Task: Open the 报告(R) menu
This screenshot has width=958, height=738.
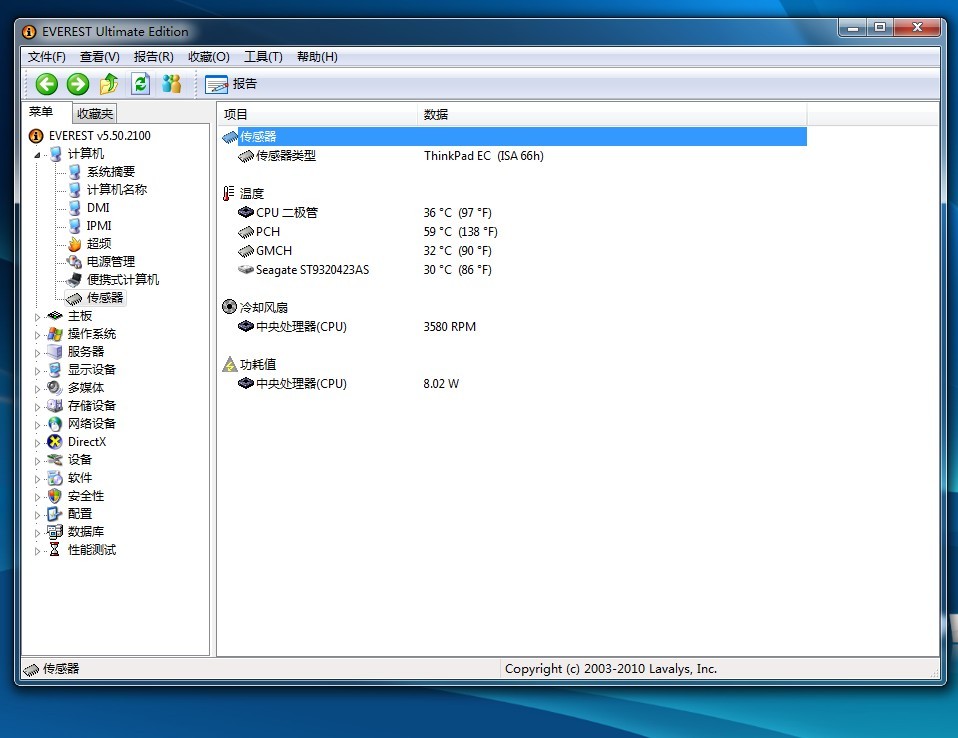Action: (x=153, y=57)
